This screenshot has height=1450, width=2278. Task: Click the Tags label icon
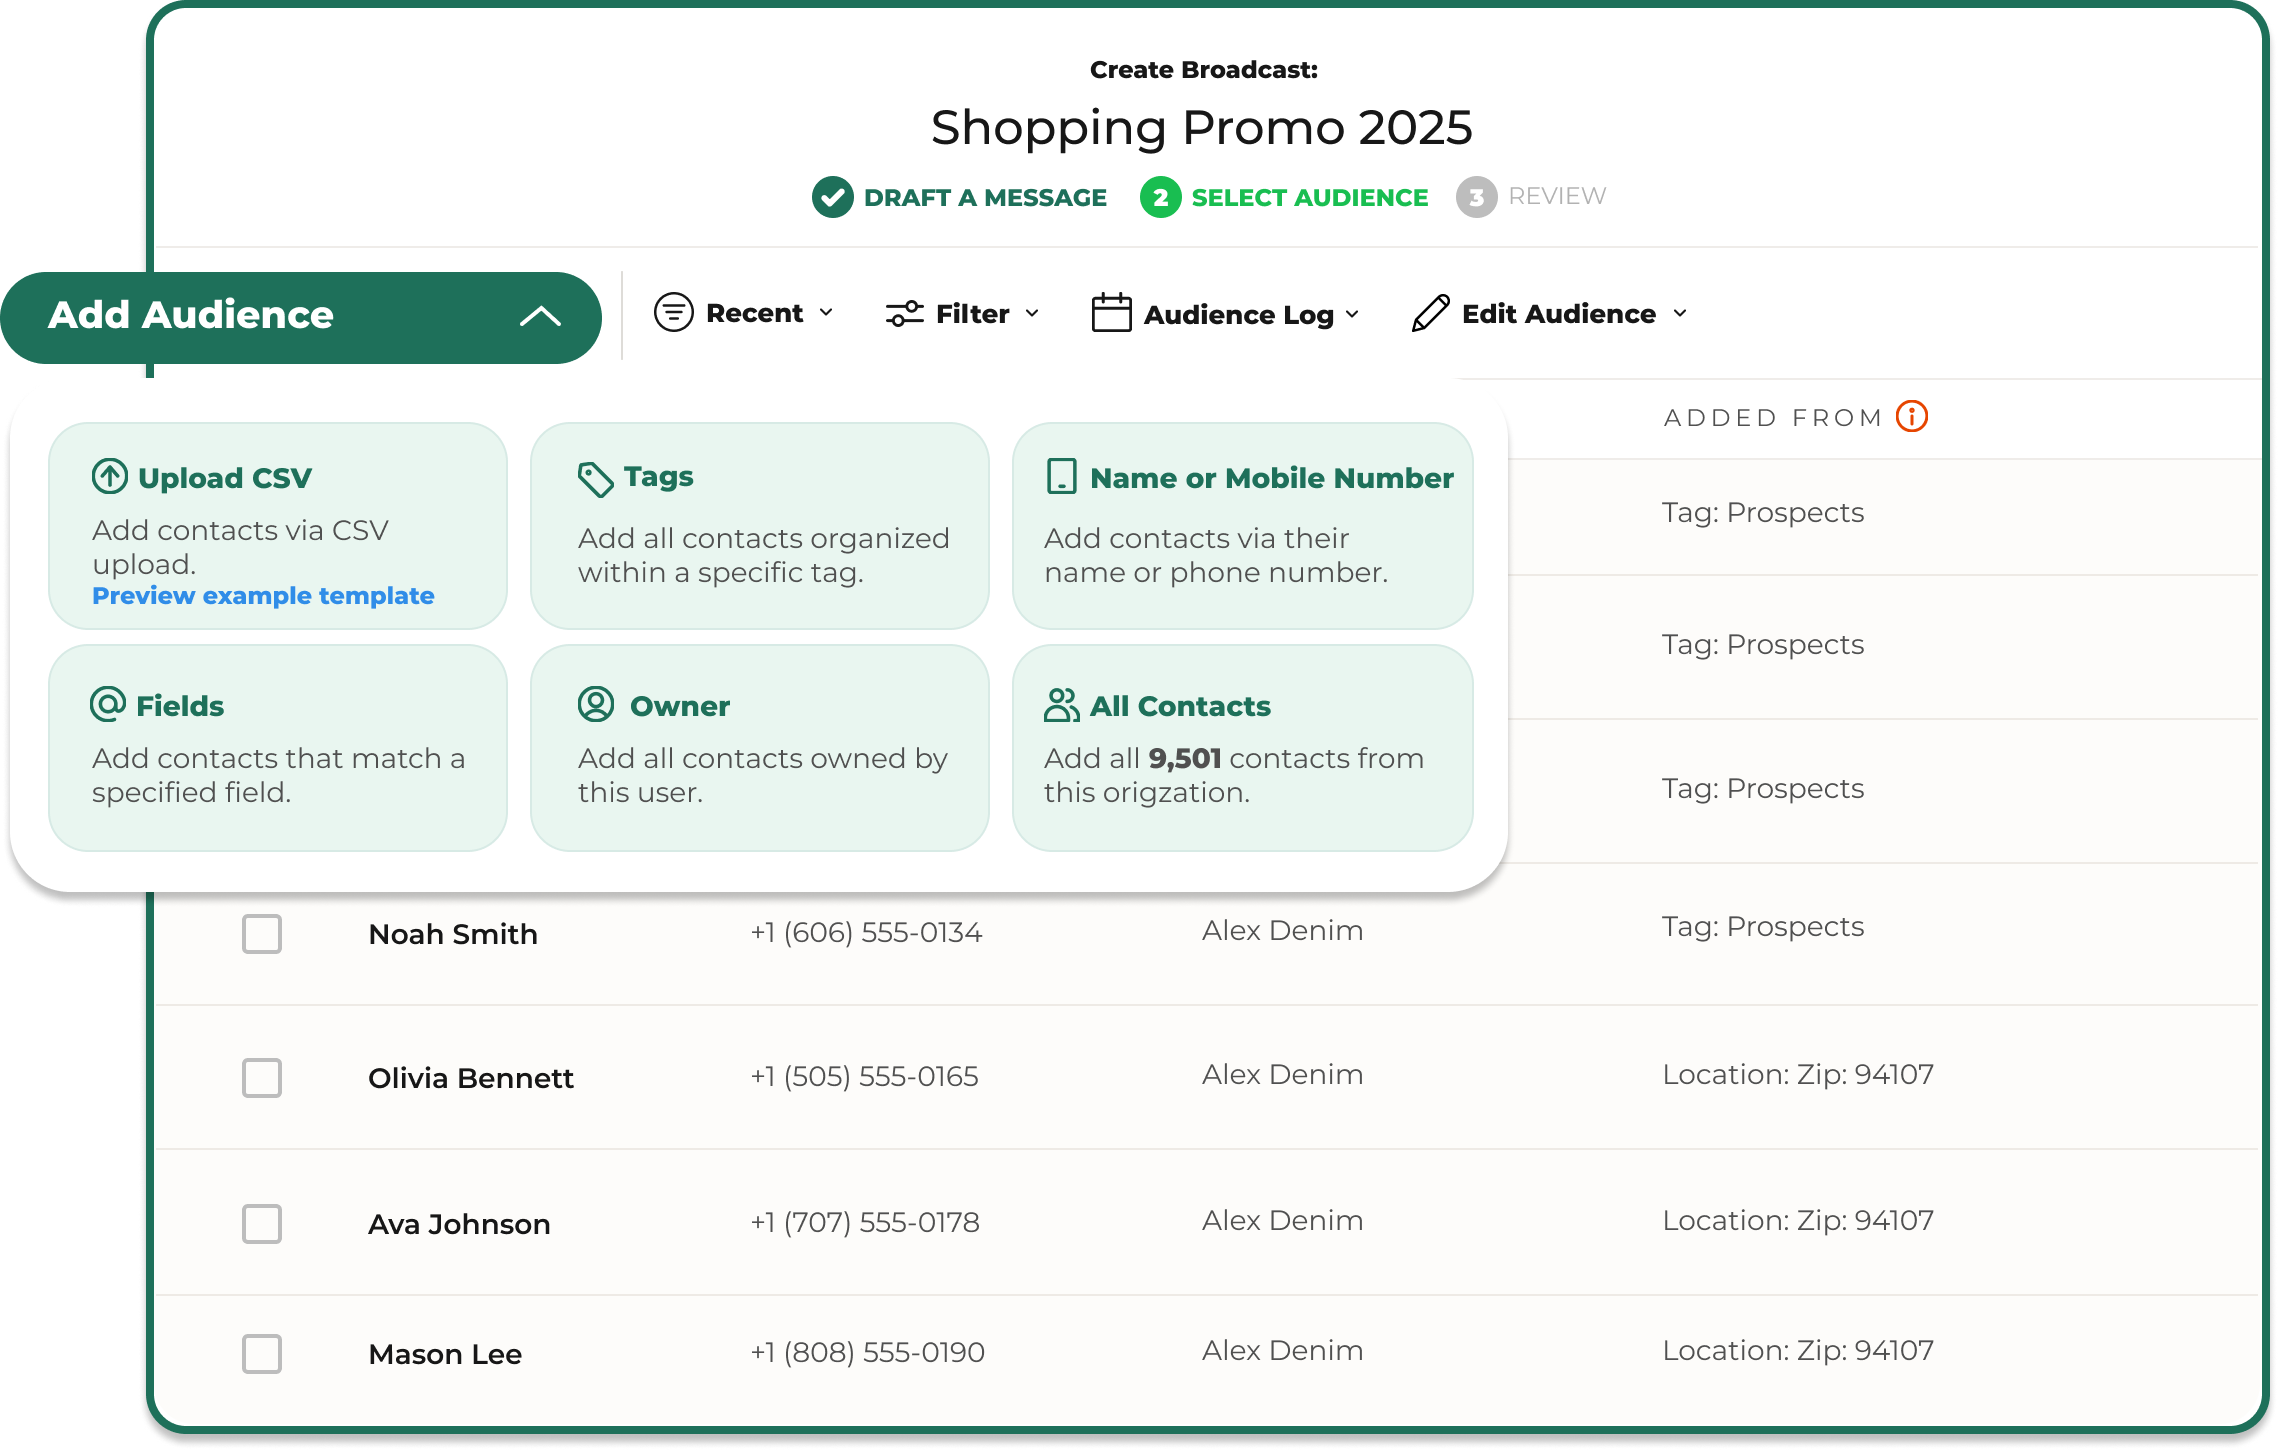click(595, 479)
